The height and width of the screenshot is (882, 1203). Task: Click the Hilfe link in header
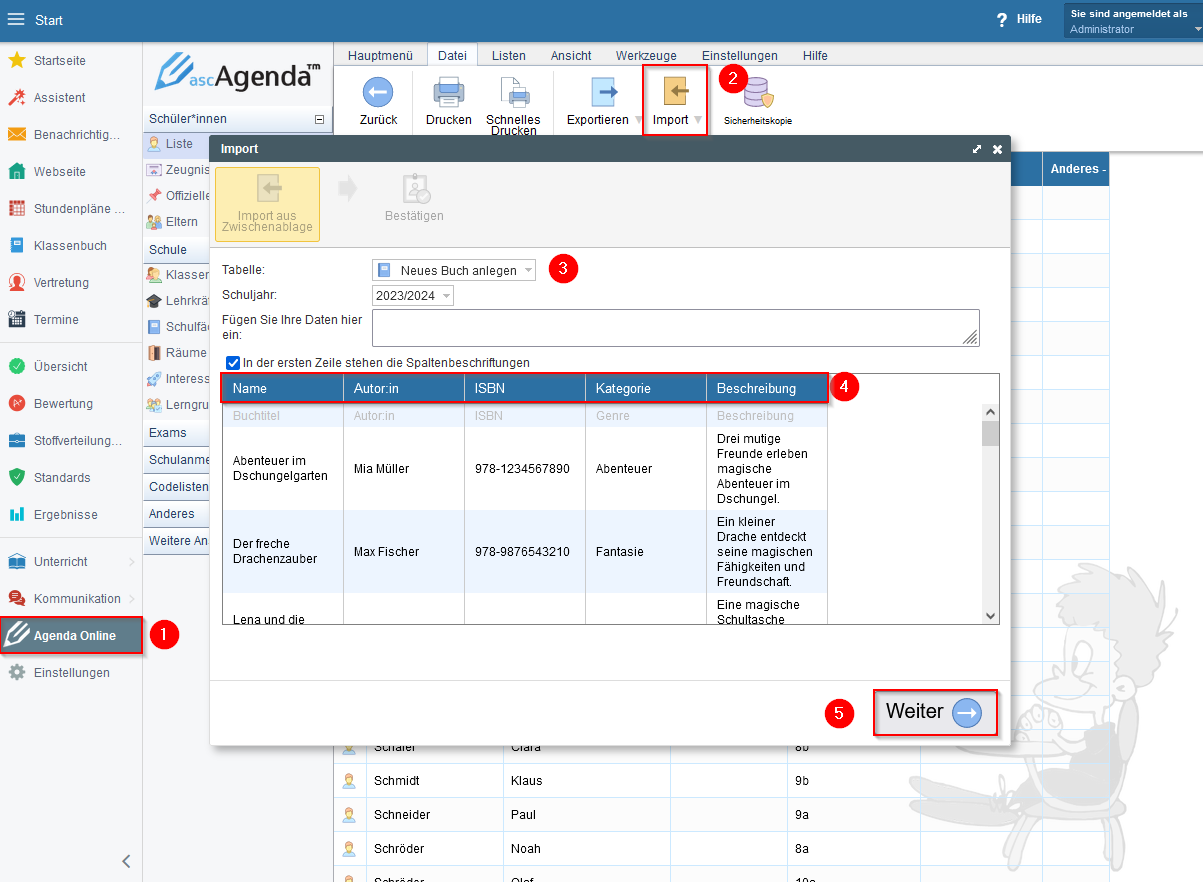1018,19
